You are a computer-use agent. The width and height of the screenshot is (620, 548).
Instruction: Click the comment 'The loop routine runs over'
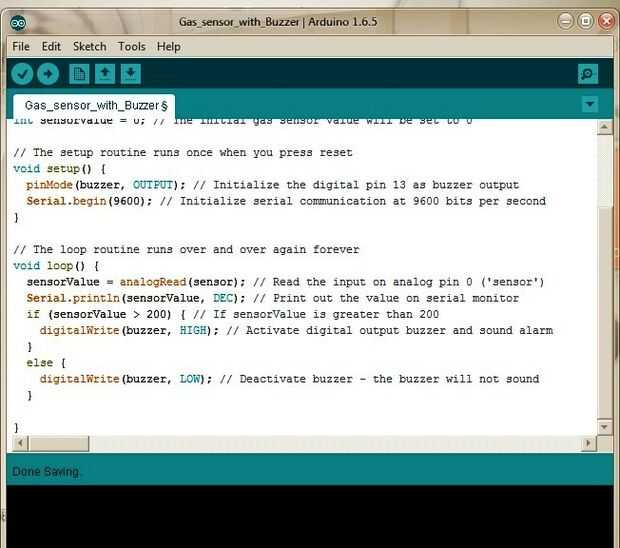119,249
